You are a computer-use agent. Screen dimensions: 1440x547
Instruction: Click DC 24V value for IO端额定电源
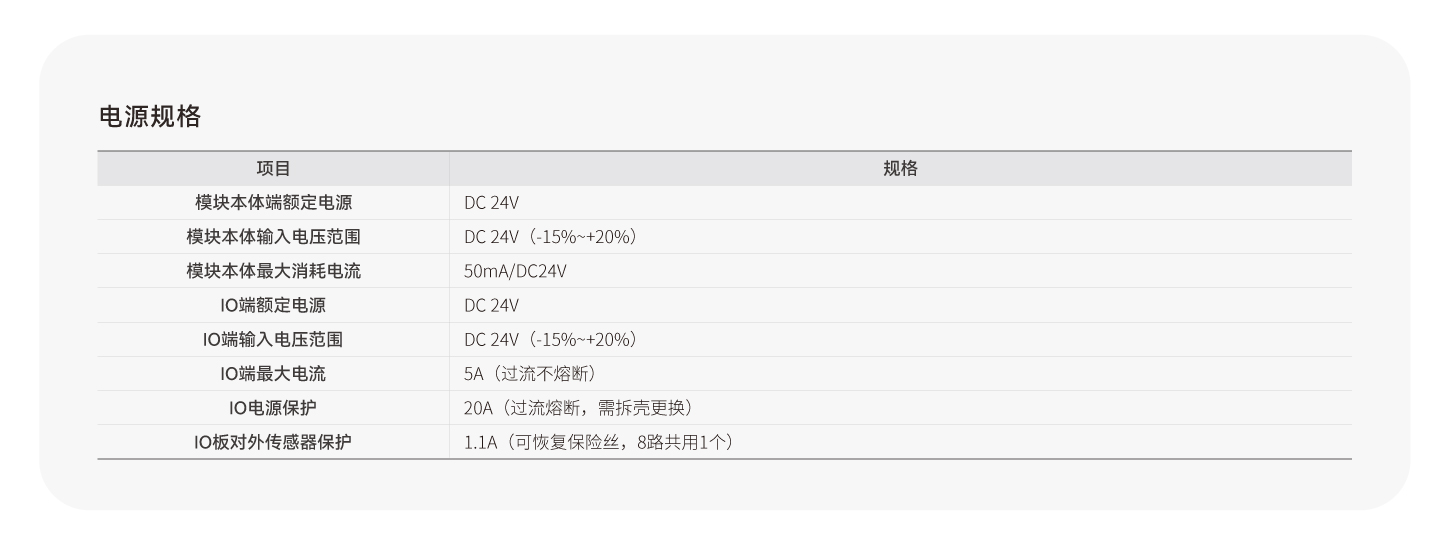point(491,305)
